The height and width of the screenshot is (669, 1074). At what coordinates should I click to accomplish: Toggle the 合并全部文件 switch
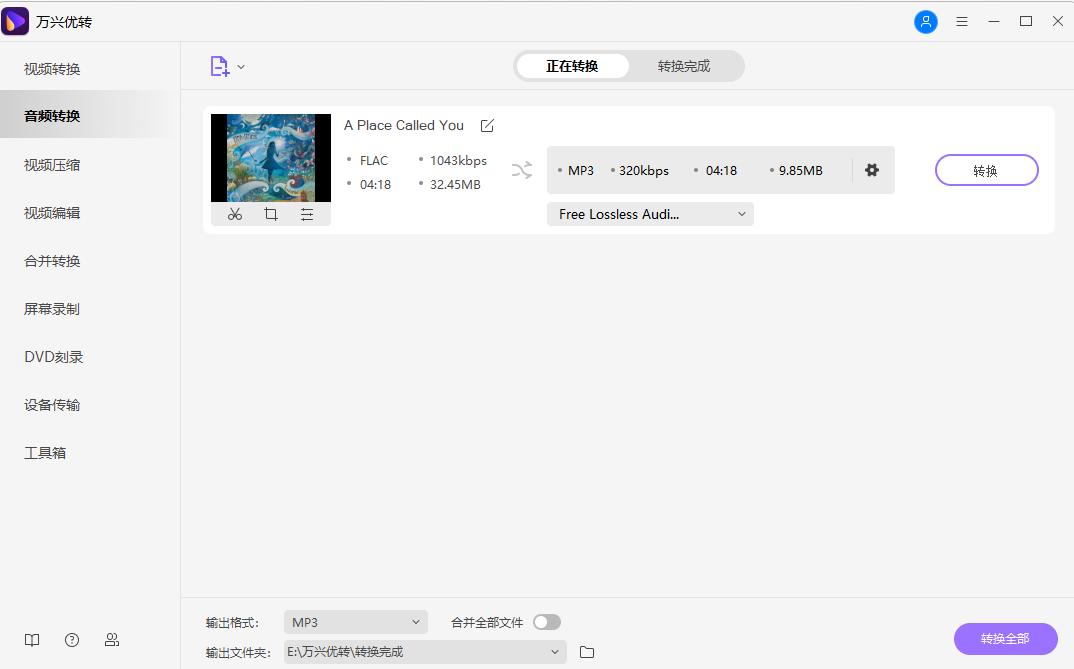(546, 621)
